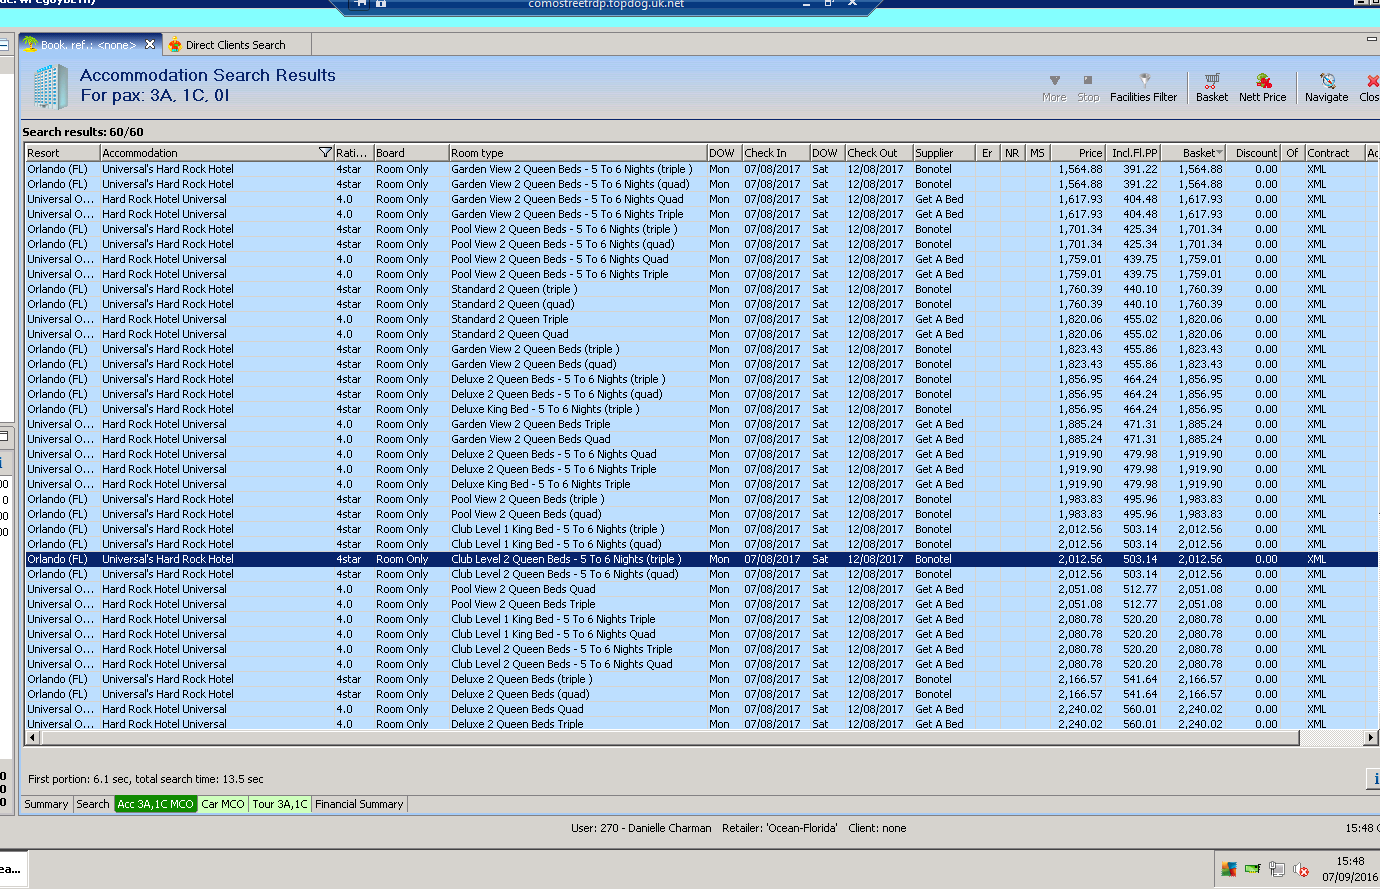The image size is (1380, 889).
Task: Close the Book. ref. tab using its X
Action: point(150,44)
